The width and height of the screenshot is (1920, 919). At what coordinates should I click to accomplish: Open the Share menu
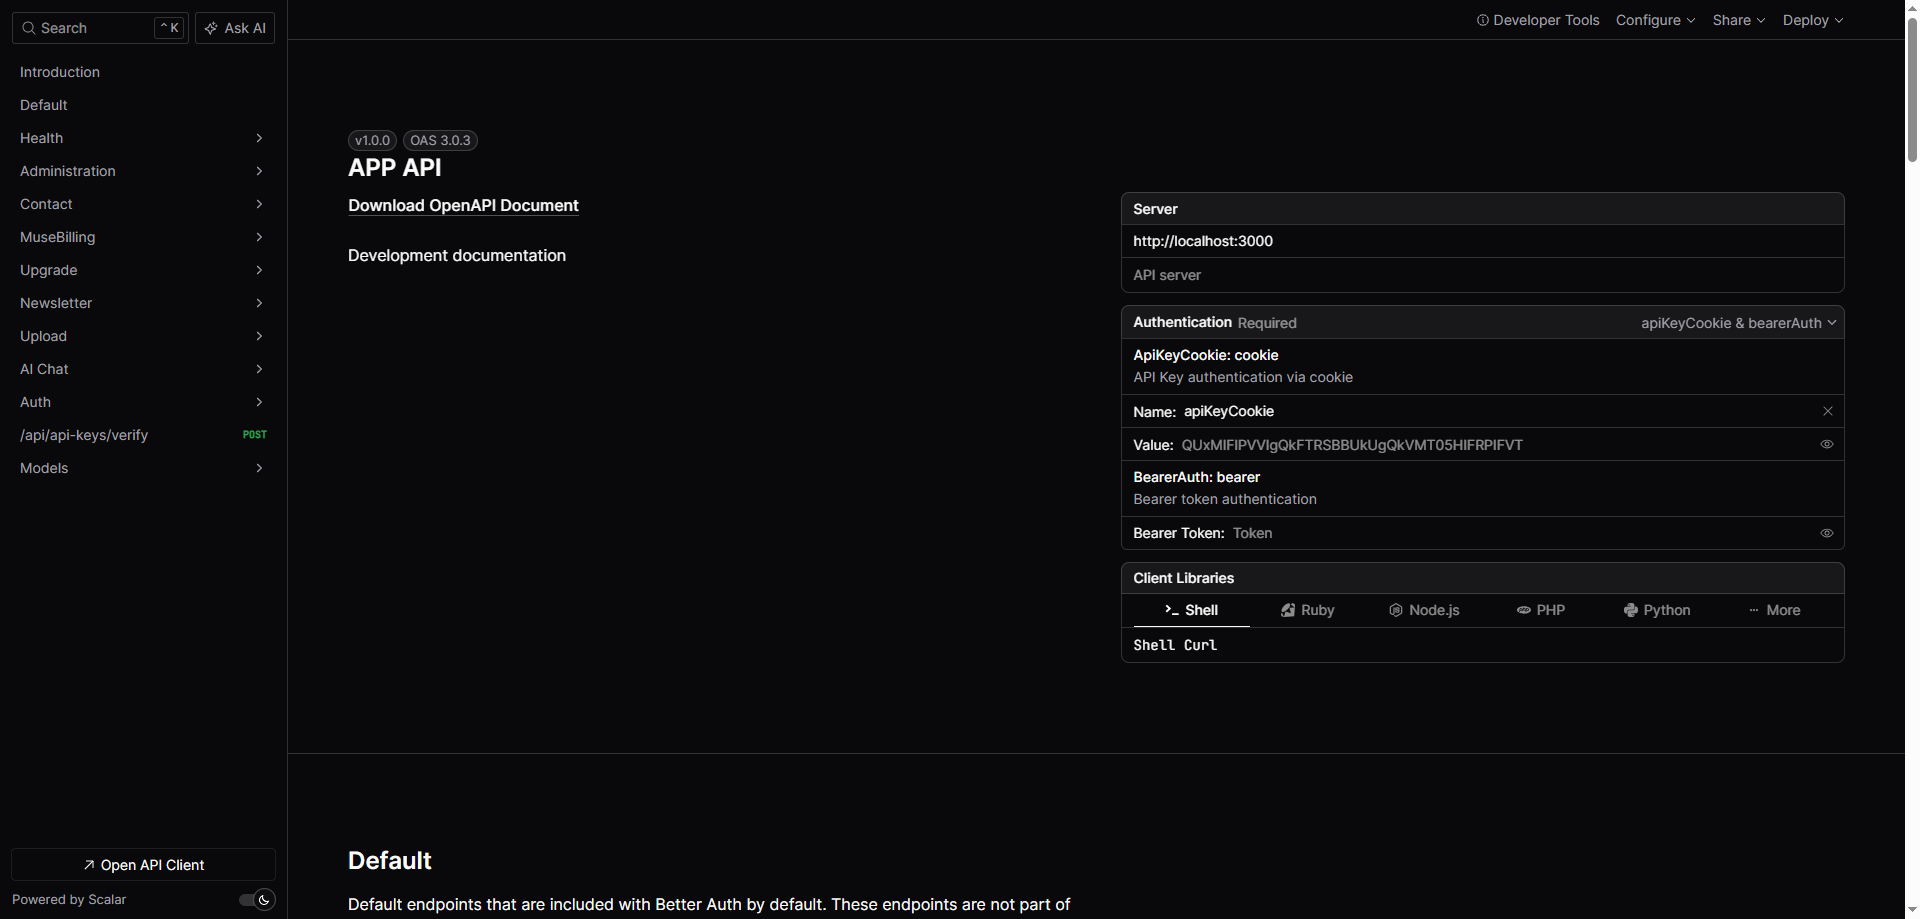tap(1738, 20)
